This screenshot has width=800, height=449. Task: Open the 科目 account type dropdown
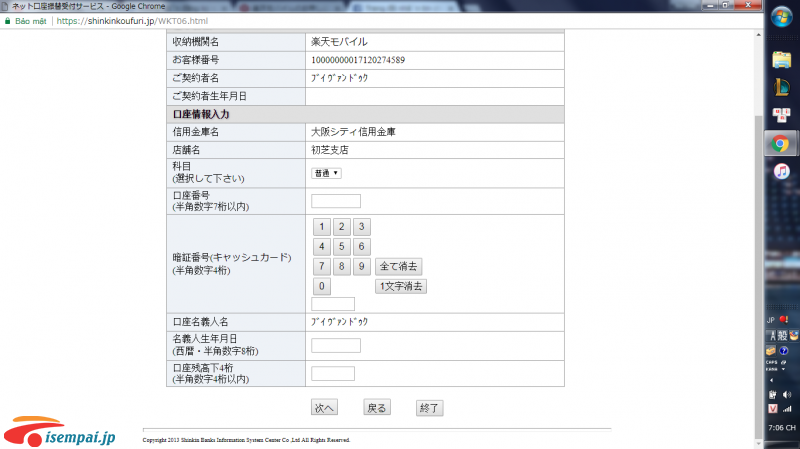(326, 173)
